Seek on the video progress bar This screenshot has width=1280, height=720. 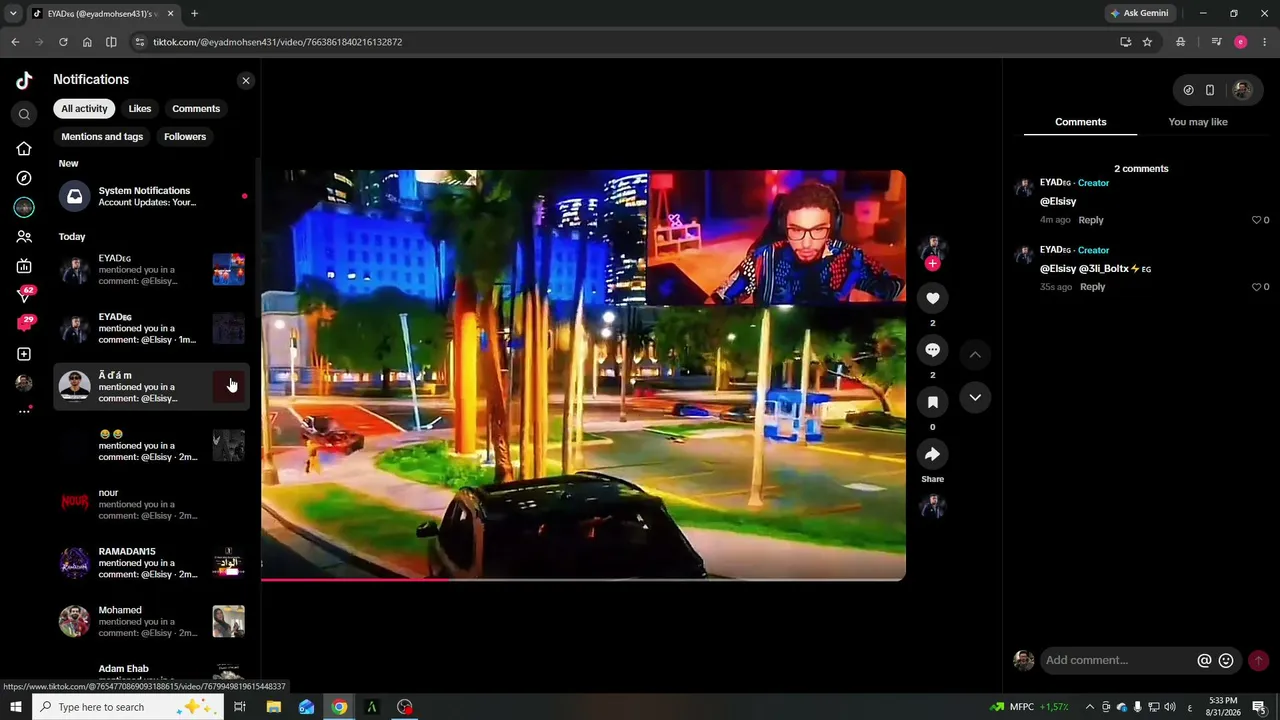[x=583, y=579]
